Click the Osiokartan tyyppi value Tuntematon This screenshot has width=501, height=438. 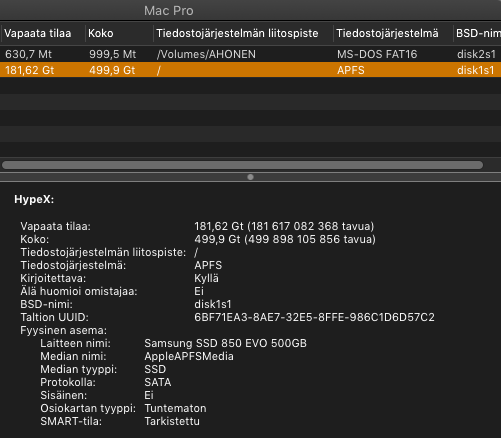coord(175,408)
